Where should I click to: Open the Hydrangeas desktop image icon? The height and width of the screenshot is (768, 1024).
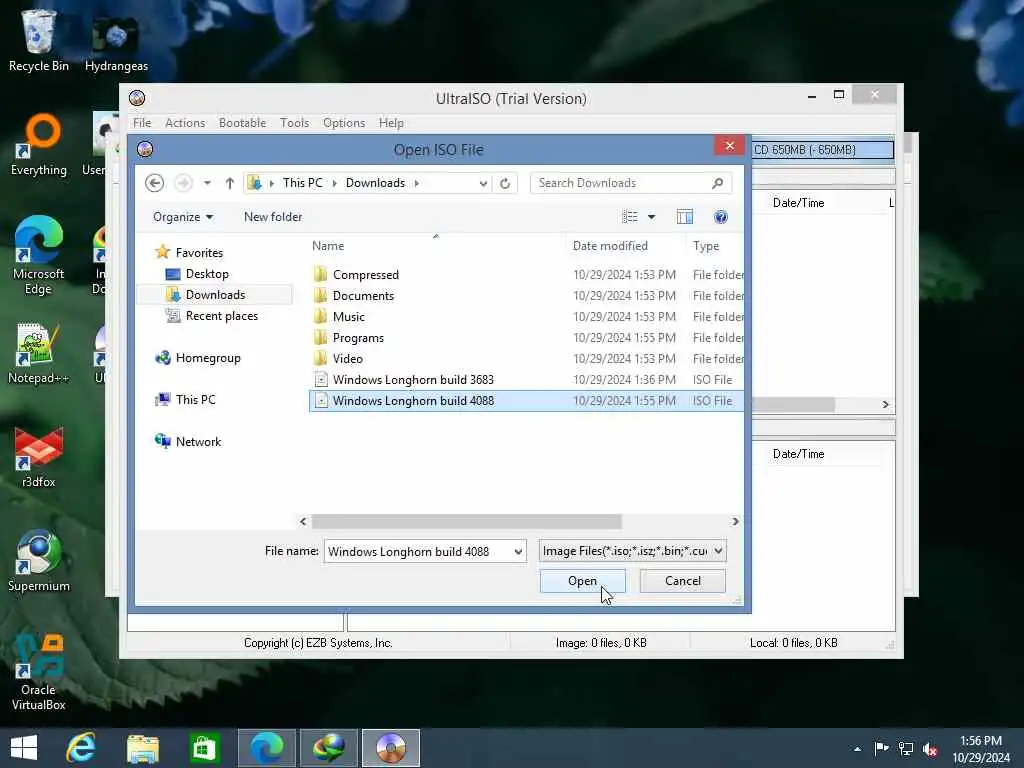(116, 42)
